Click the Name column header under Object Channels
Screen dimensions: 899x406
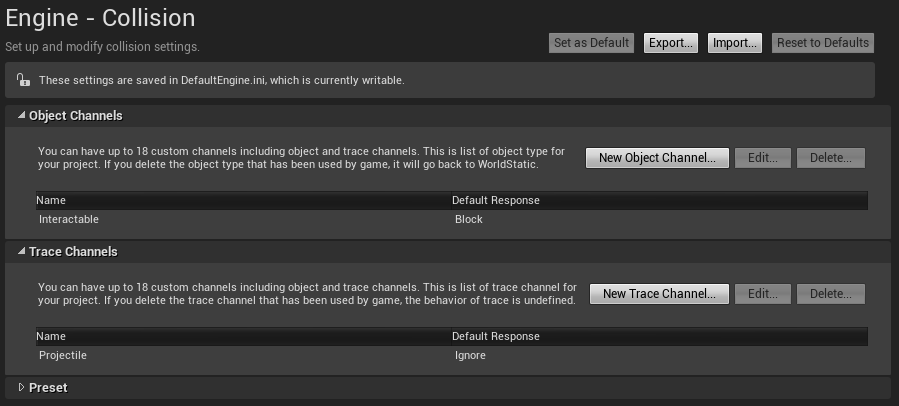51,200
